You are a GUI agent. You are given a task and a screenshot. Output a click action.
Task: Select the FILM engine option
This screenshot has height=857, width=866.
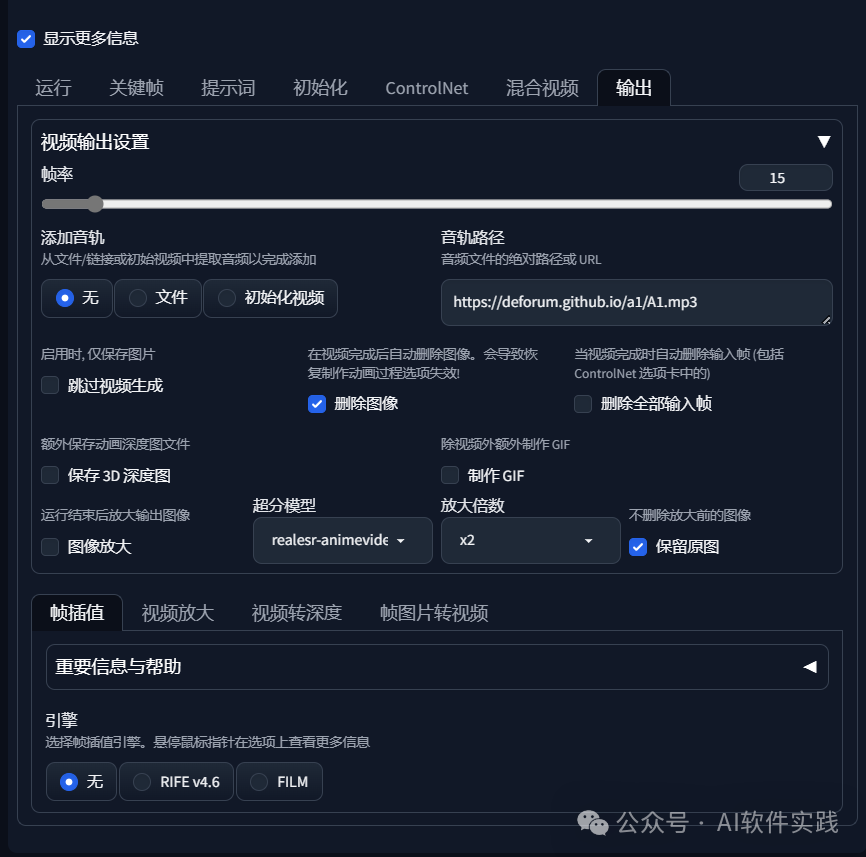point(279,781)
